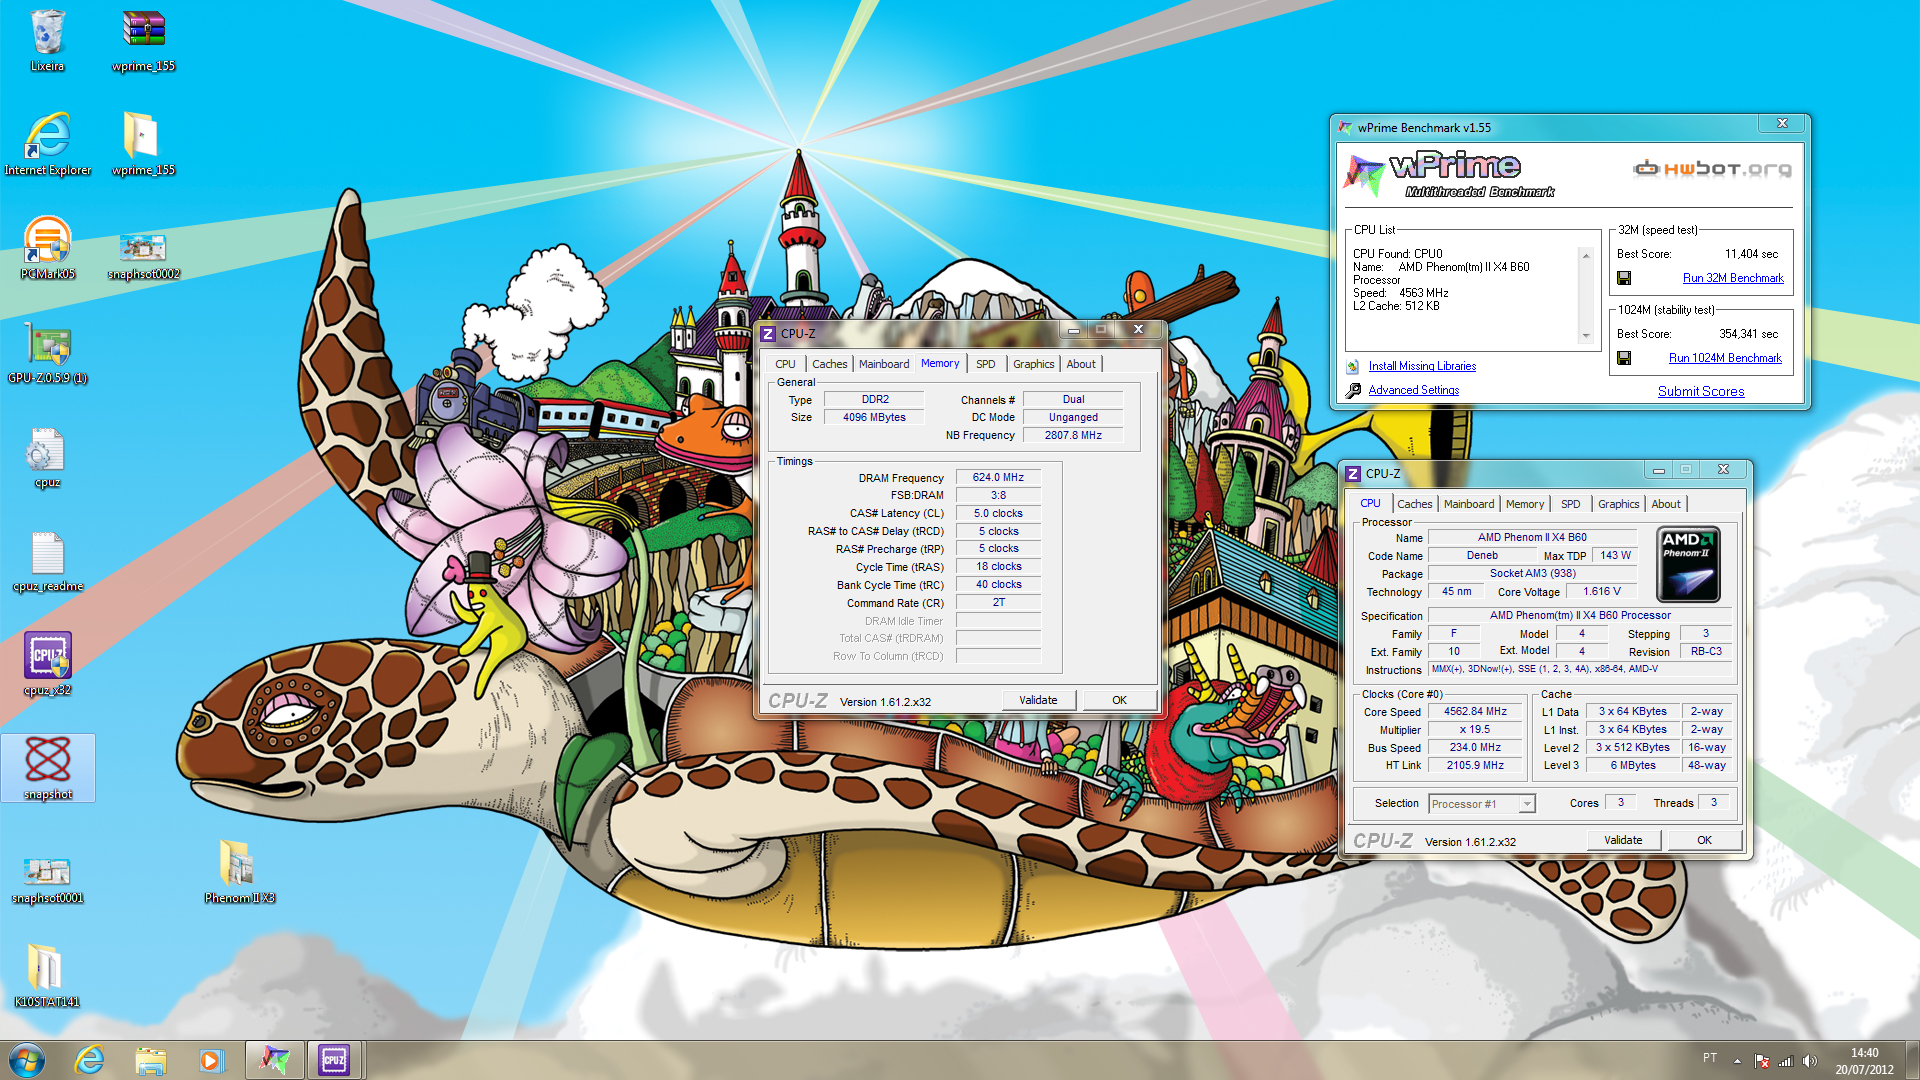Click Validate in right CPU-Z window
The image size is (1920, 1080).
[x=1623, y=840]
